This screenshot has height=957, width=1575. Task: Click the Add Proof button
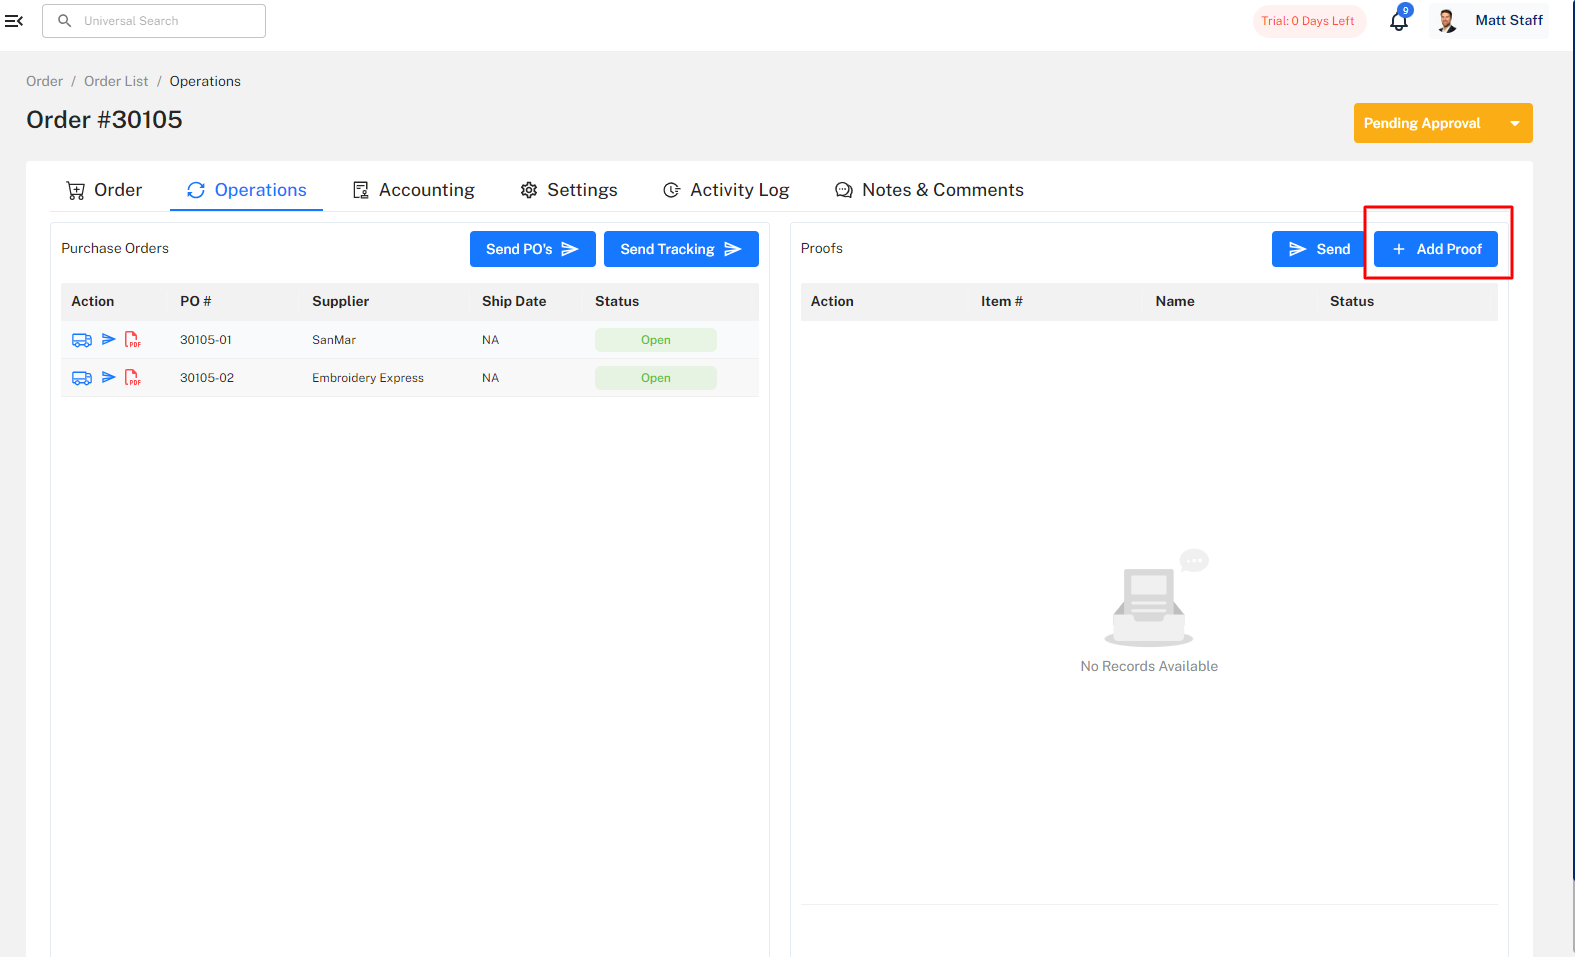coord(1436,249)
